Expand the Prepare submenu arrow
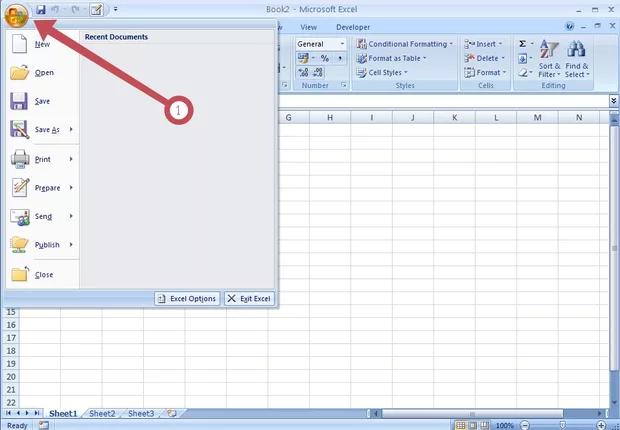 [71, 188]
